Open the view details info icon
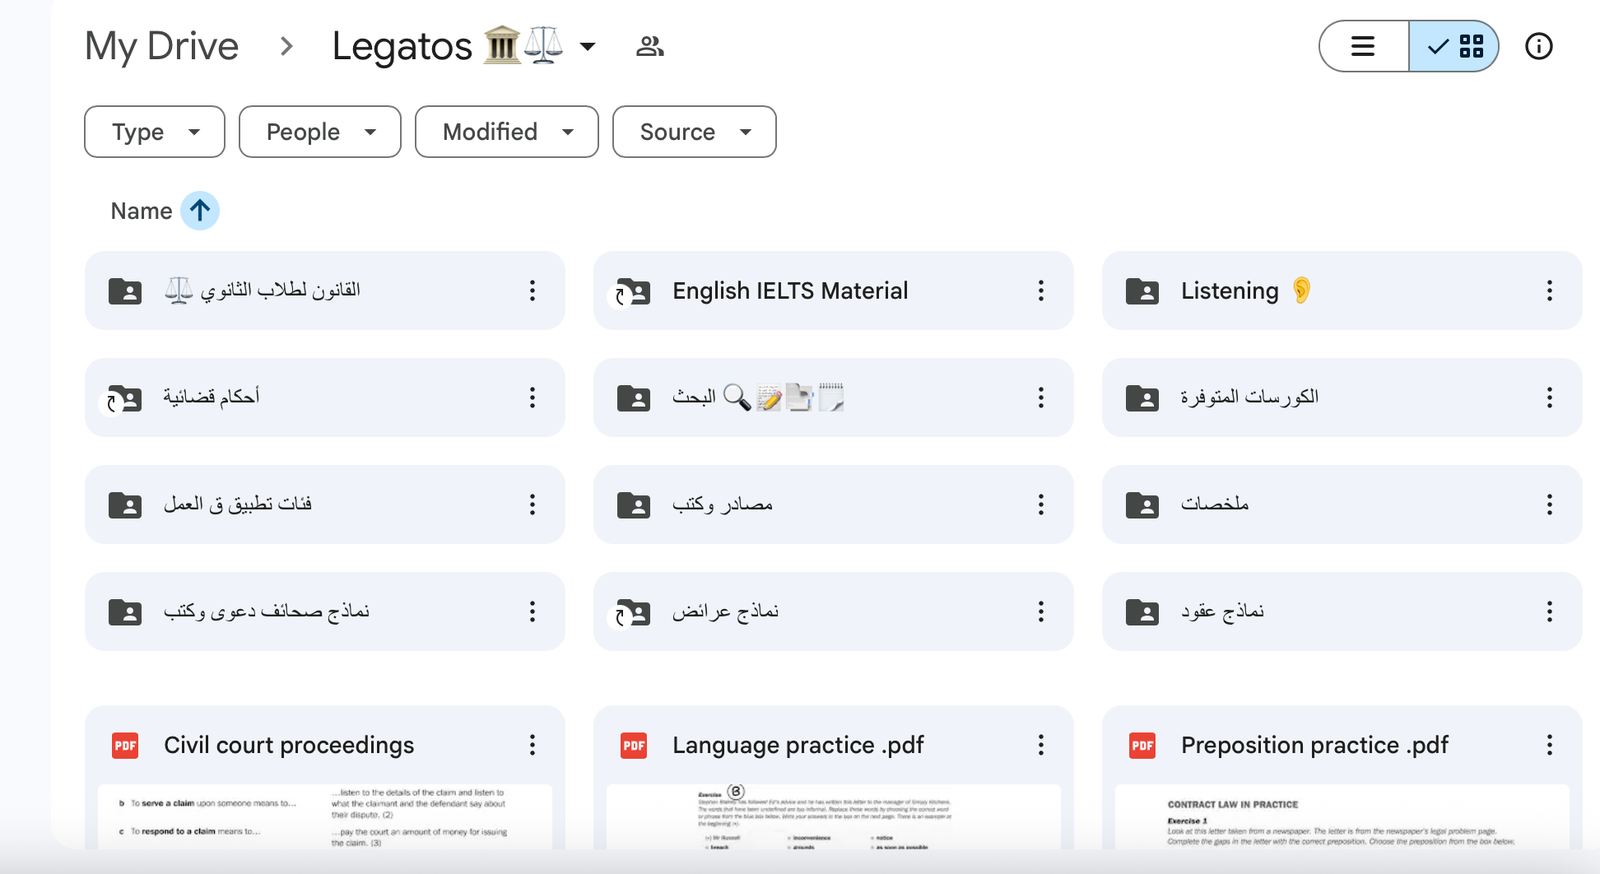1600x874 pixels. (x=1538, y=46)
